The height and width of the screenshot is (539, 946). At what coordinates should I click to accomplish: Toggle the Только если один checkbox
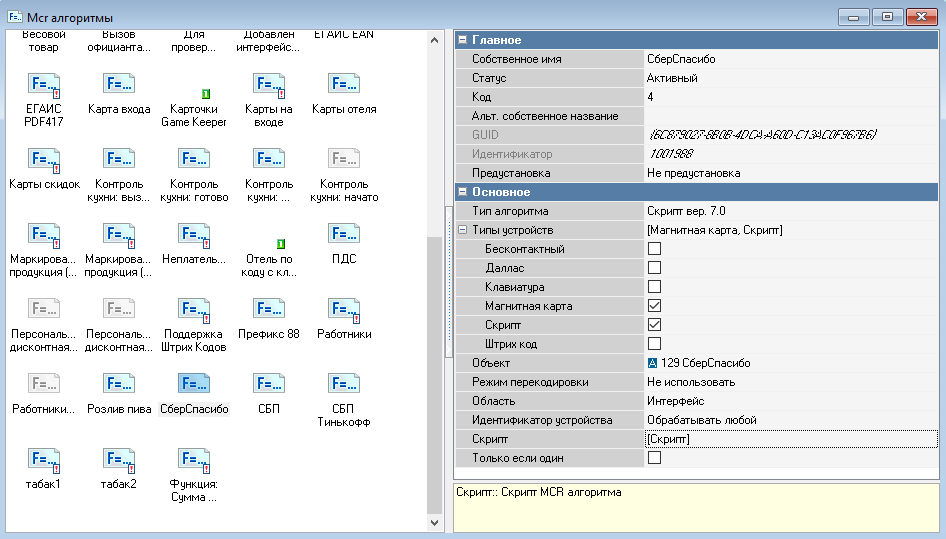(x=654, y=458)
